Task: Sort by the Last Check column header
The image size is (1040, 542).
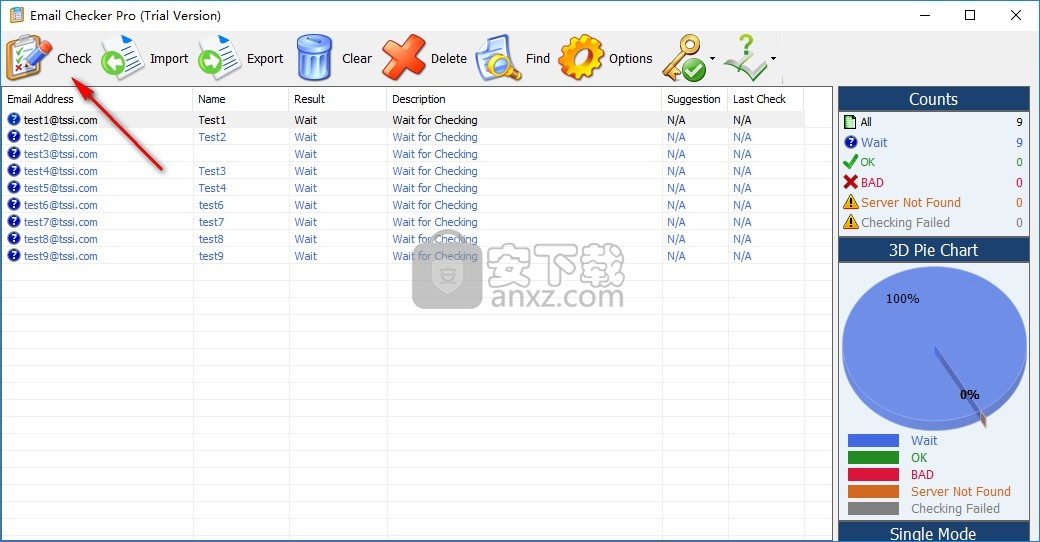Action: point(765,99)
